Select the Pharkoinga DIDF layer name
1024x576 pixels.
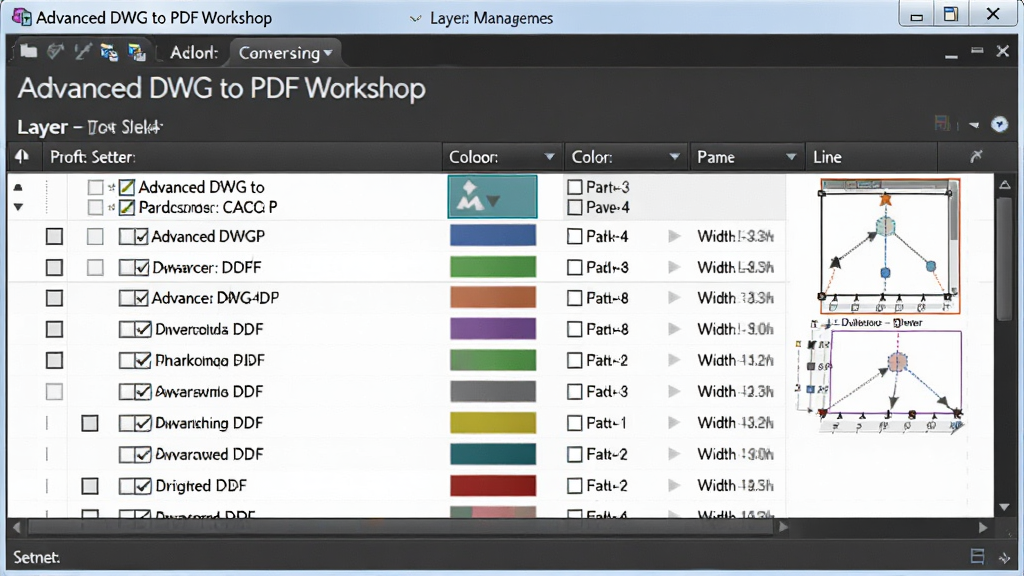click(210, 360)
